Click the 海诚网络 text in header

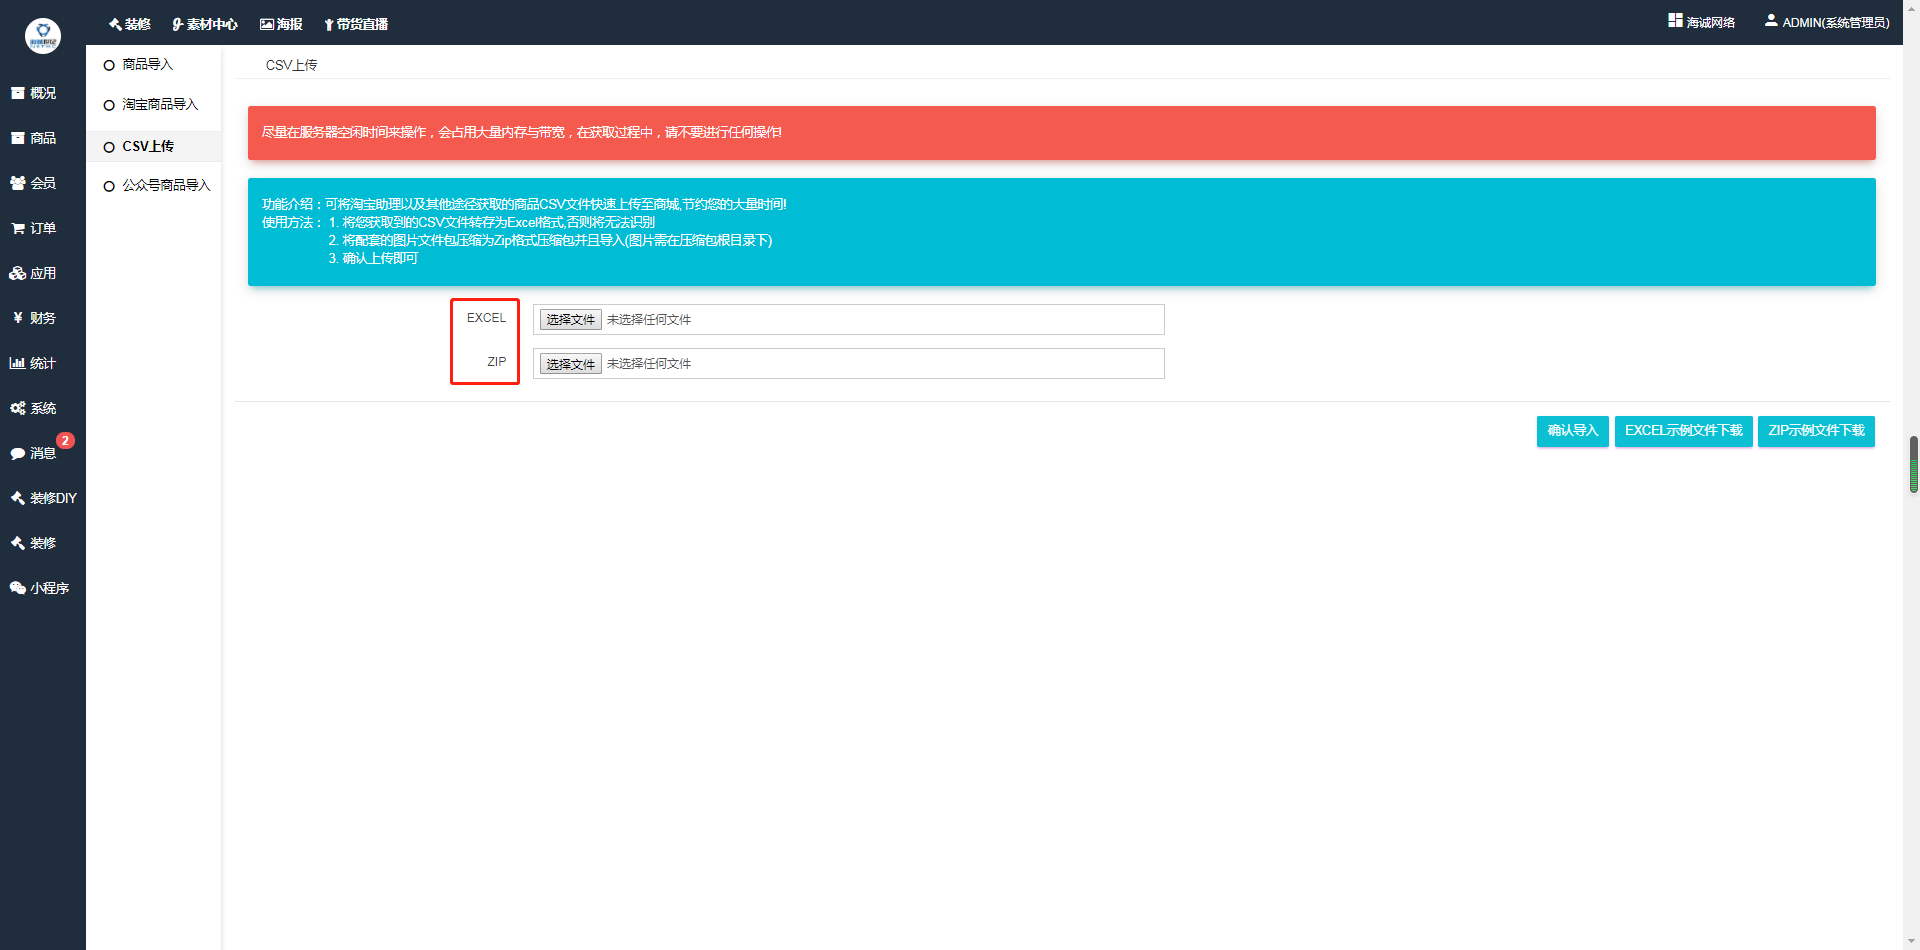click(x=1710, y=22)
